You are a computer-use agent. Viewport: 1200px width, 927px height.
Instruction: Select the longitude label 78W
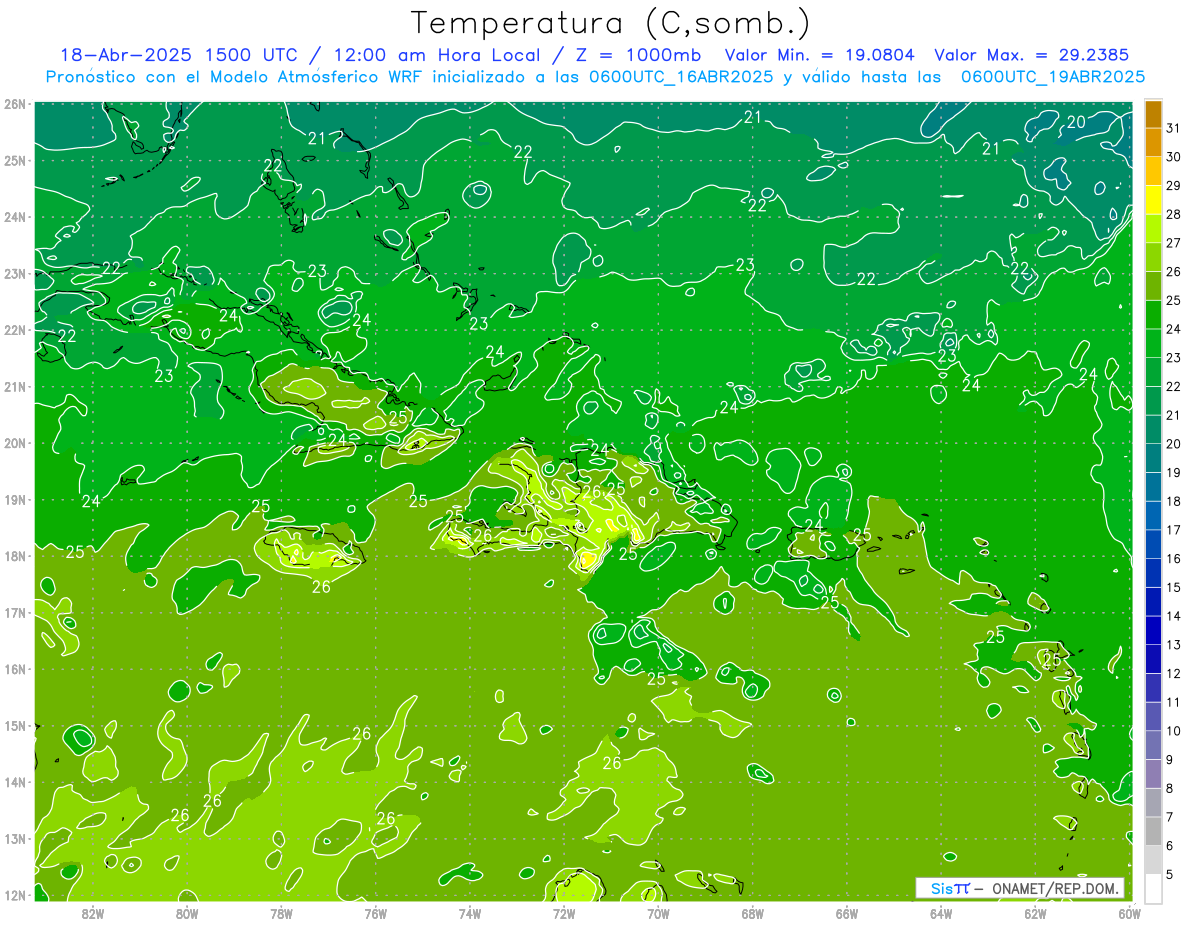point(281,913)
